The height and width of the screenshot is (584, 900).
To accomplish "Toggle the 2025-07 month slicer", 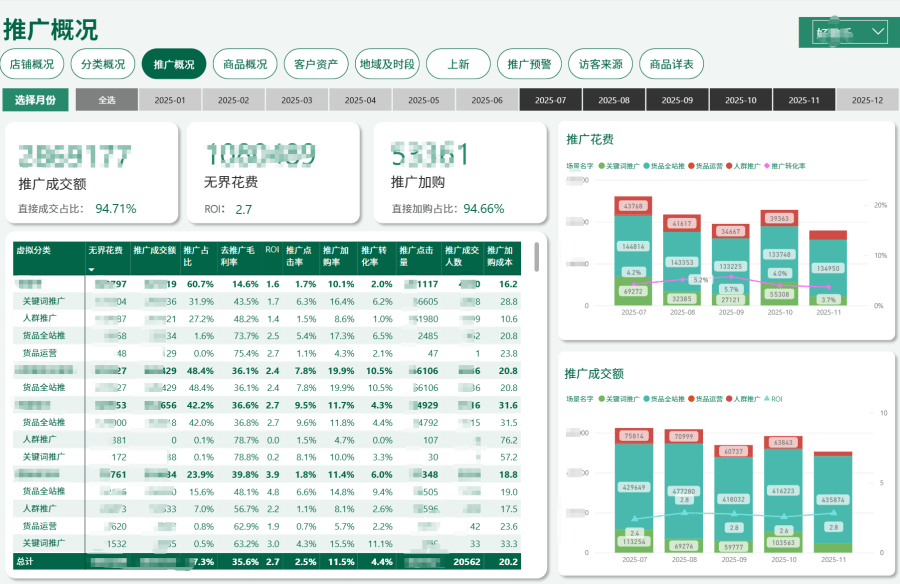I will pyautogui.click(x=550, y=100).
